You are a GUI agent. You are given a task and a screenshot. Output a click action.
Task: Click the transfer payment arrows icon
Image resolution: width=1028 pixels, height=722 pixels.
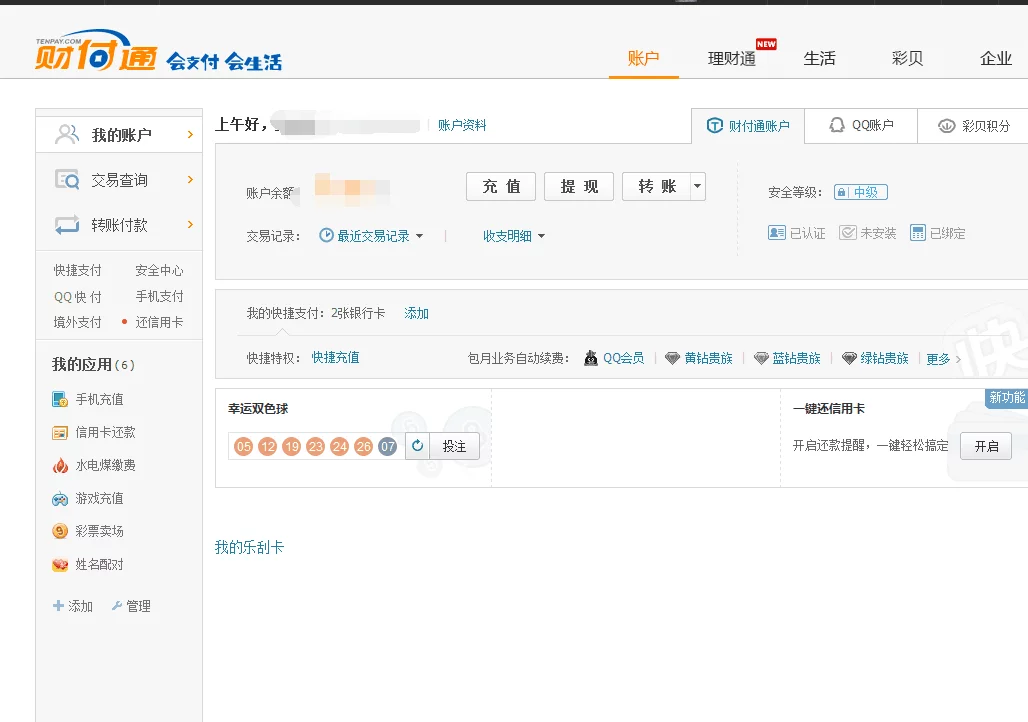pos(67,225)
